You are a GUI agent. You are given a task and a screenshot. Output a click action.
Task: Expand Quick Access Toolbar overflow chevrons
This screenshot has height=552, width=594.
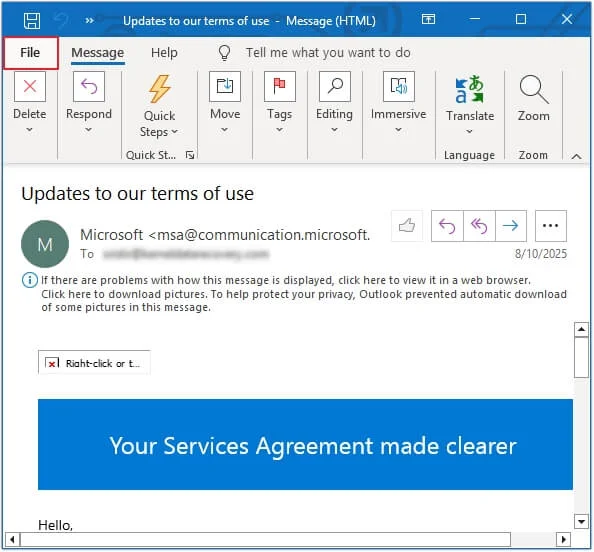[x=89, y=20]
